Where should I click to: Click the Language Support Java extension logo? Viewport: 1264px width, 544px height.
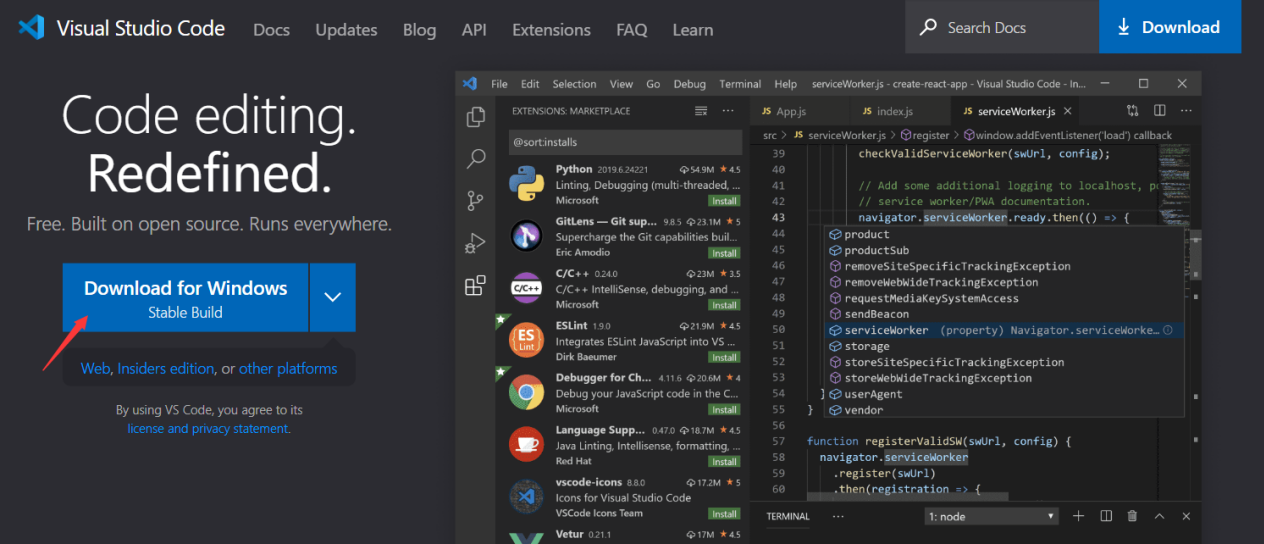click(526, 444)
